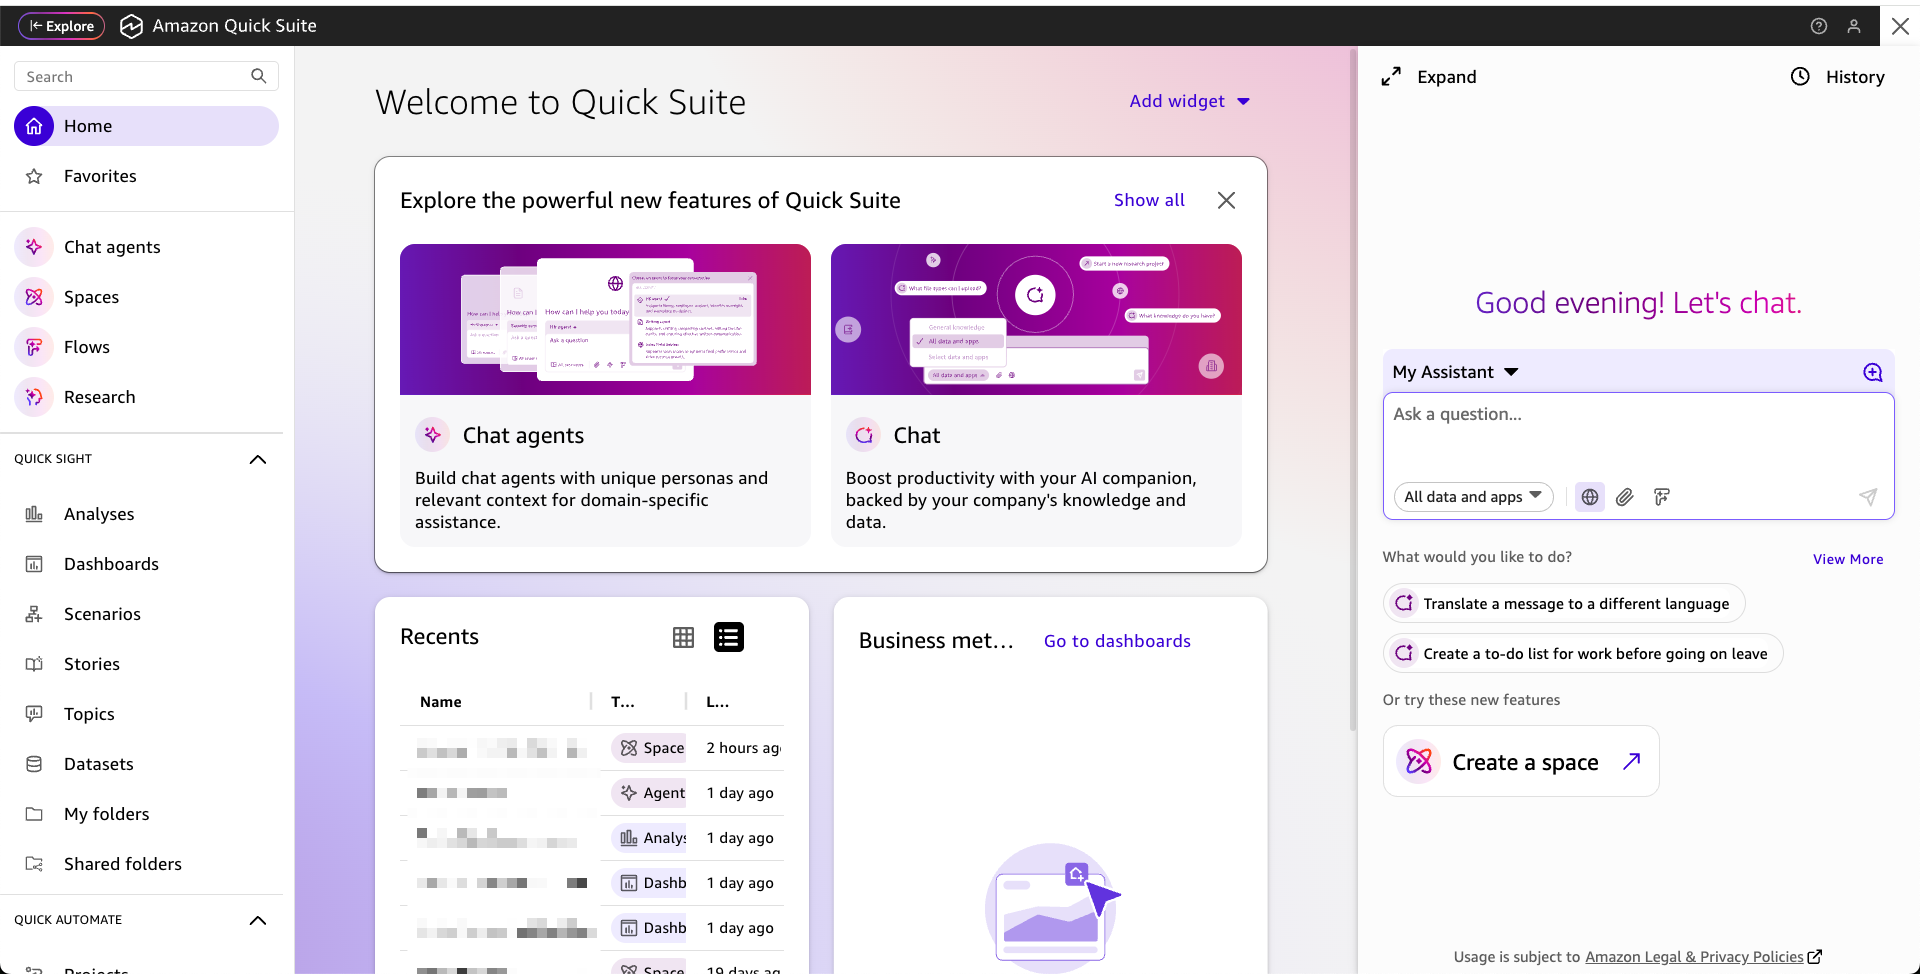Click the Go to dashboards link
1920x974 pixels.
(x=1117, y=640)
